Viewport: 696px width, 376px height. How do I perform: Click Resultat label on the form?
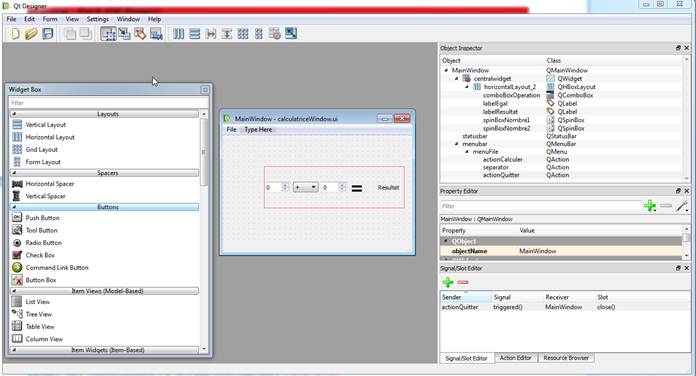388,188
